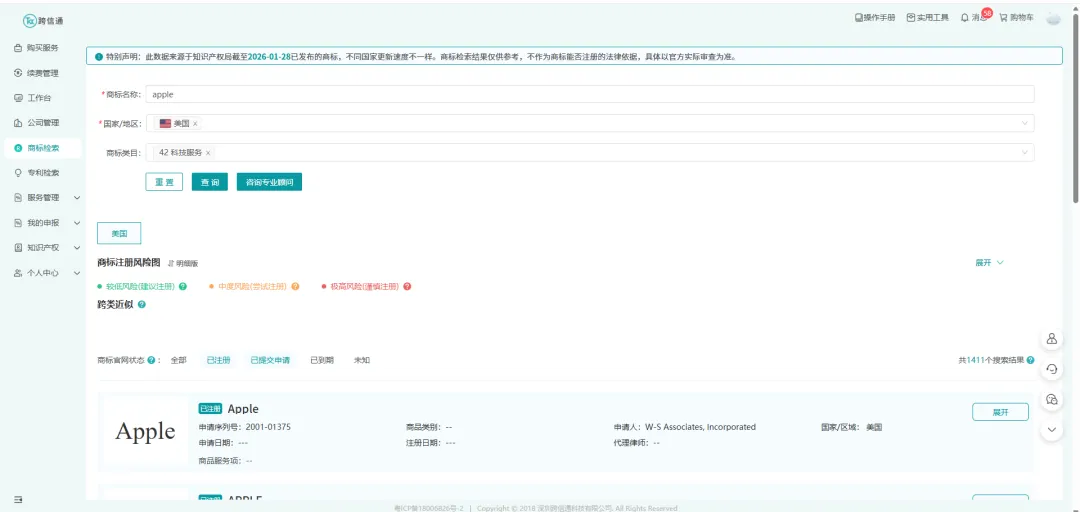Click the user avatar in the header
1080x512 pixels.
[x=1053, y=19]
